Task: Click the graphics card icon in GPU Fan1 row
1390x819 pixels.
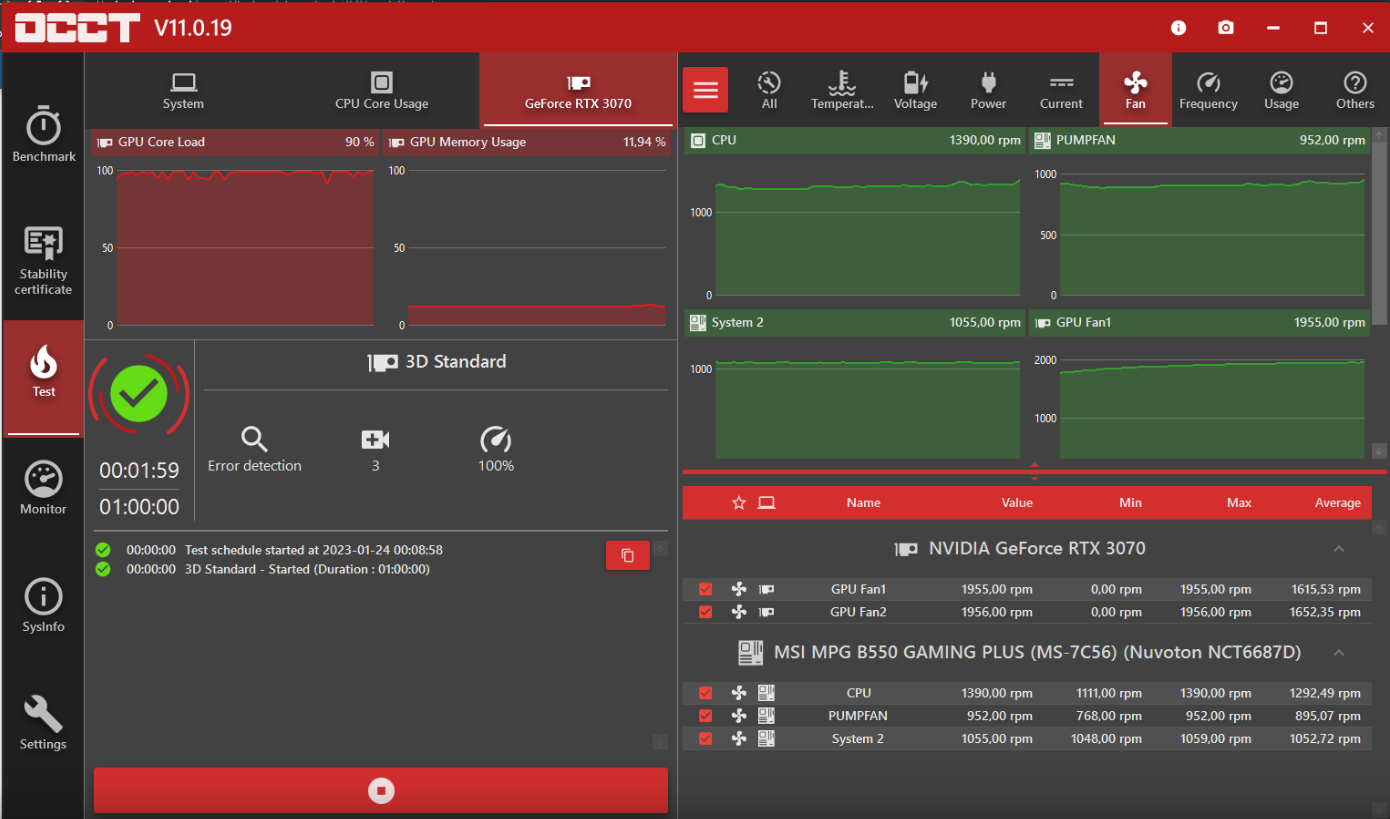Action: pyautogui.click(x=767, y=589)
